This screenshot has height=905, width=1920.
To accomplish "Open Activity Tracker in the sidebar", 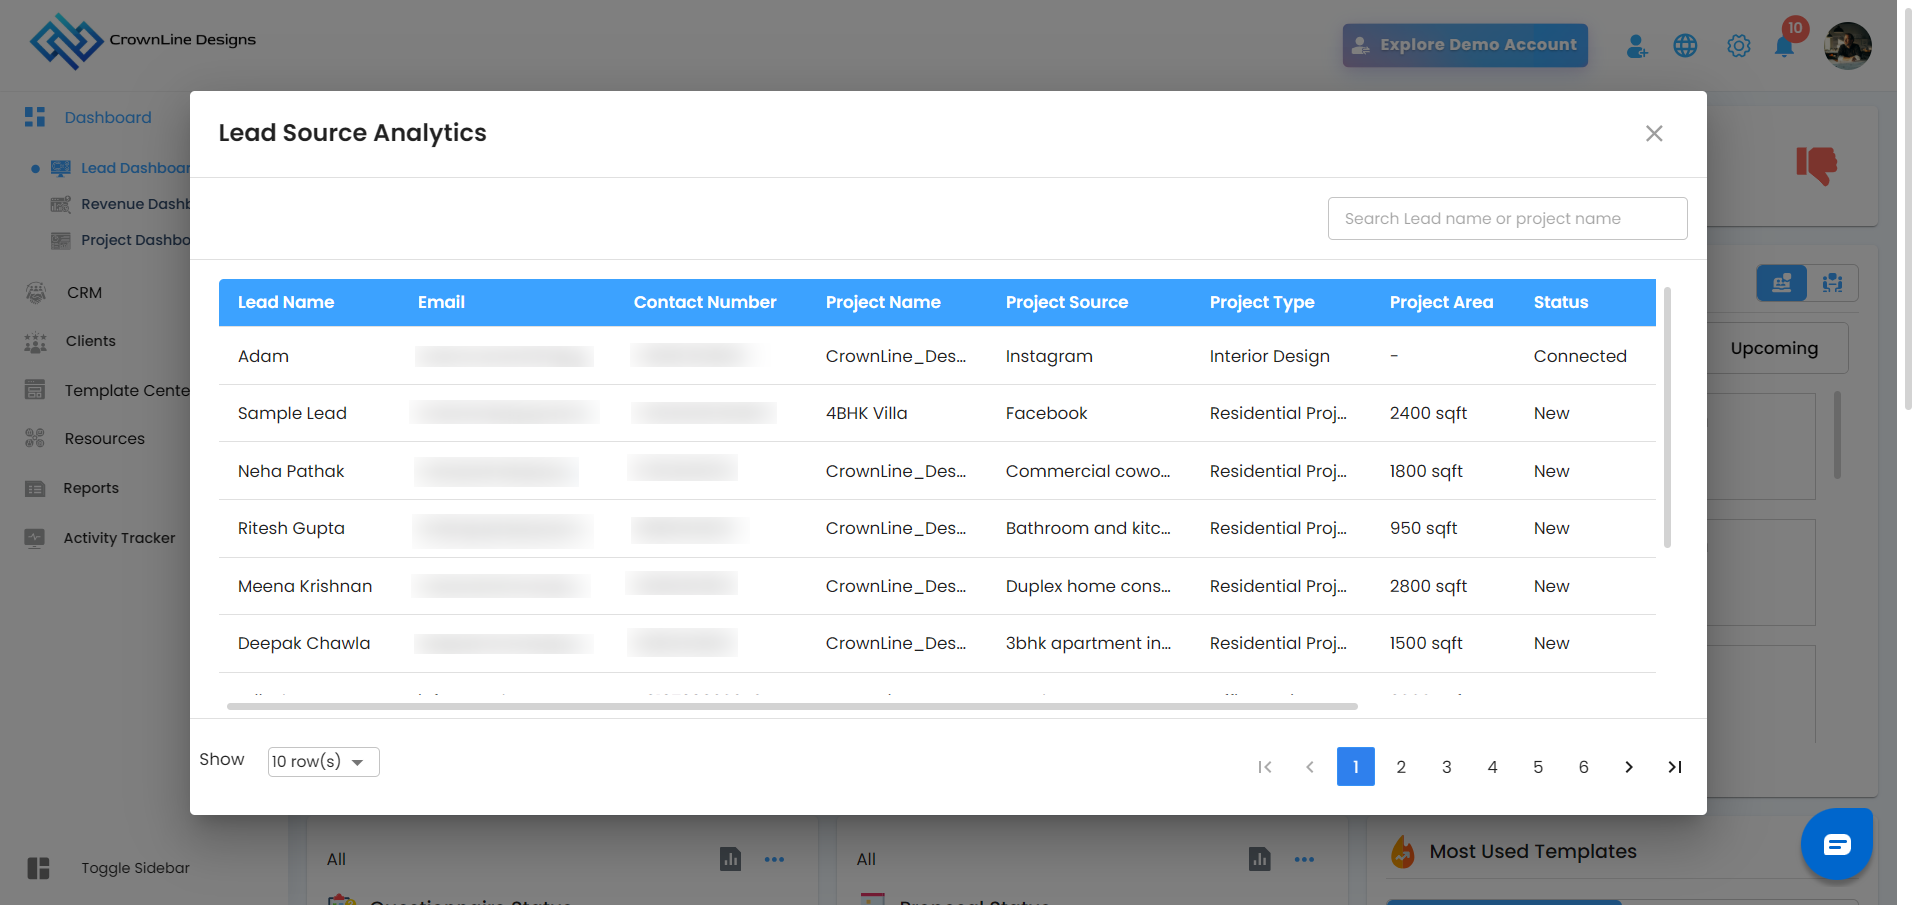I will click(x=100, y=538).
